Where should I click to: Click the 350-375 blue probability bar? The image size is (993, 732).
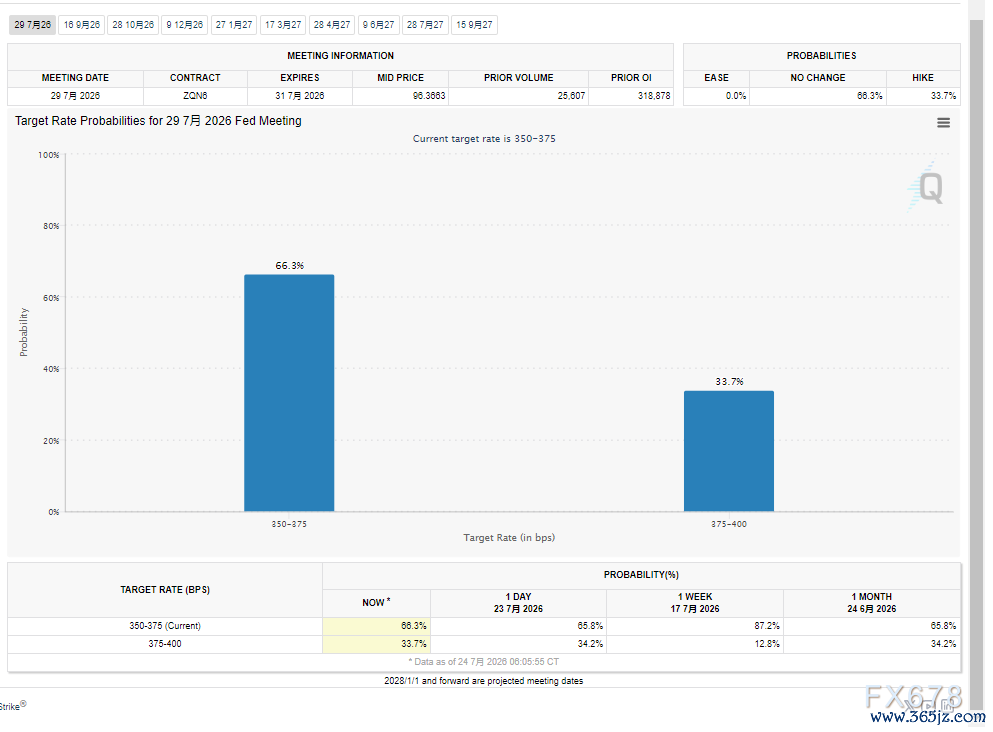pos(289,393)
